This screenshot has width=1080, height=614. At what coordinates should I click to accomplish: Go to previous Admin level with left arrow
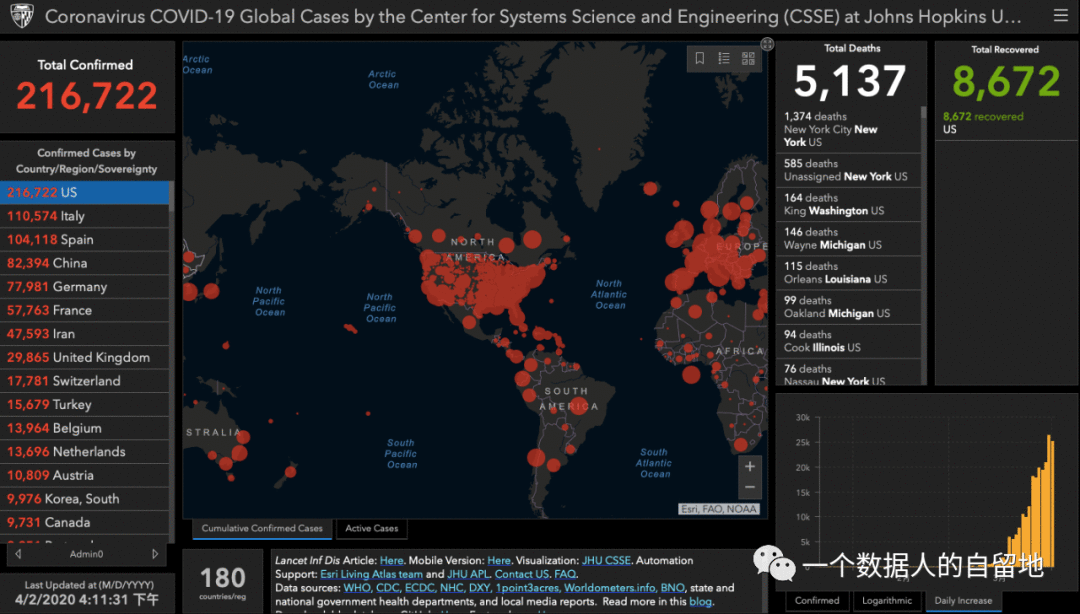18,554
